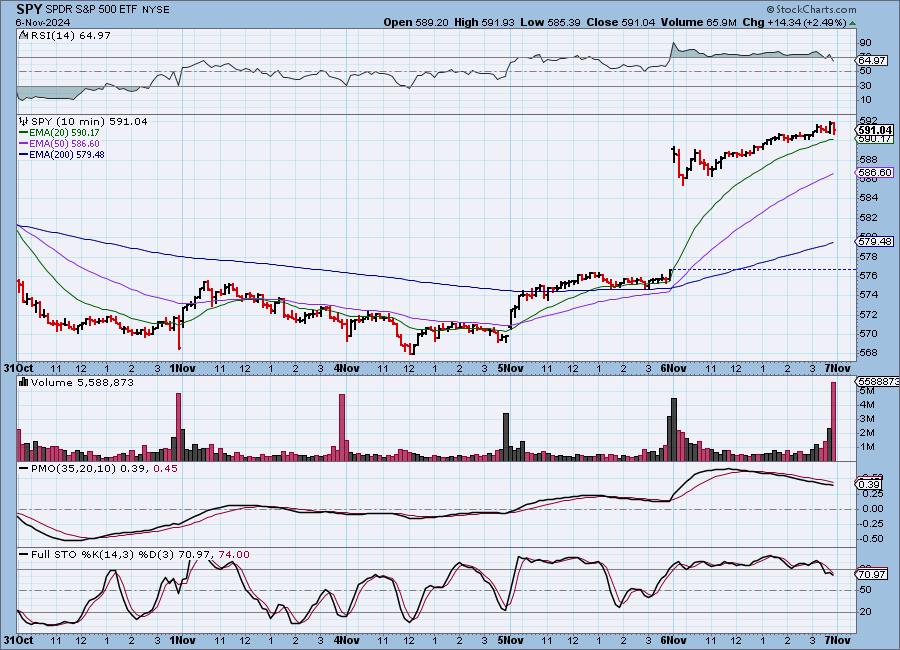This screenshot has height=650, width=900.
Task: Click the 20 level on stochastic axis
Action: coord(866,612)
